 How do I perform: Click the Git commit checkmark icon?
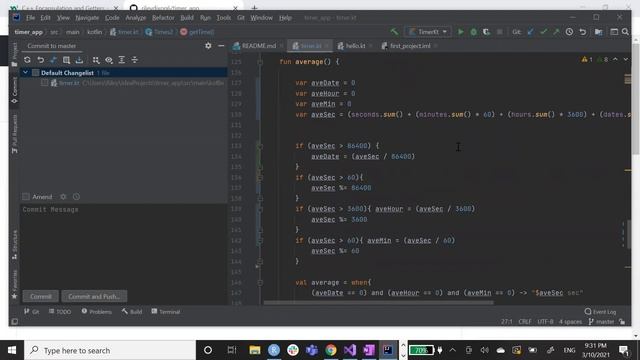(543, 32)
